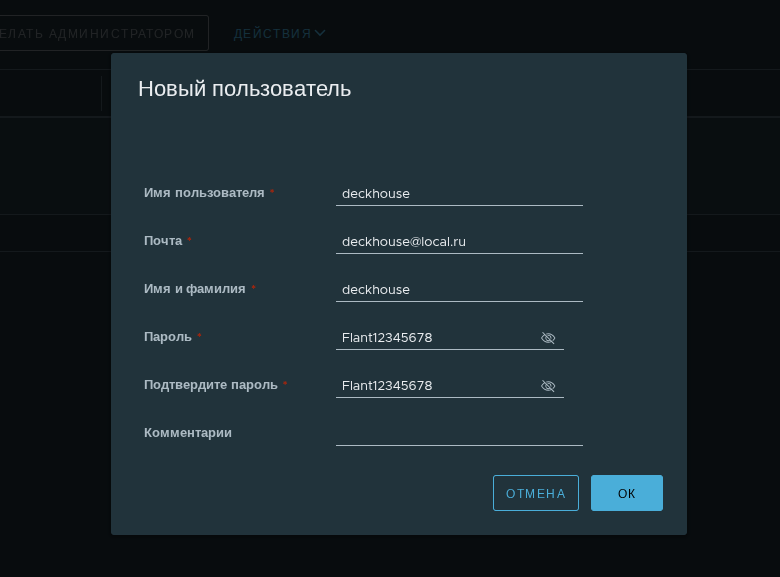Click the chevron arrow next to Действия
Viewport: 780px width, 577px height.
(x=320, y=33)
